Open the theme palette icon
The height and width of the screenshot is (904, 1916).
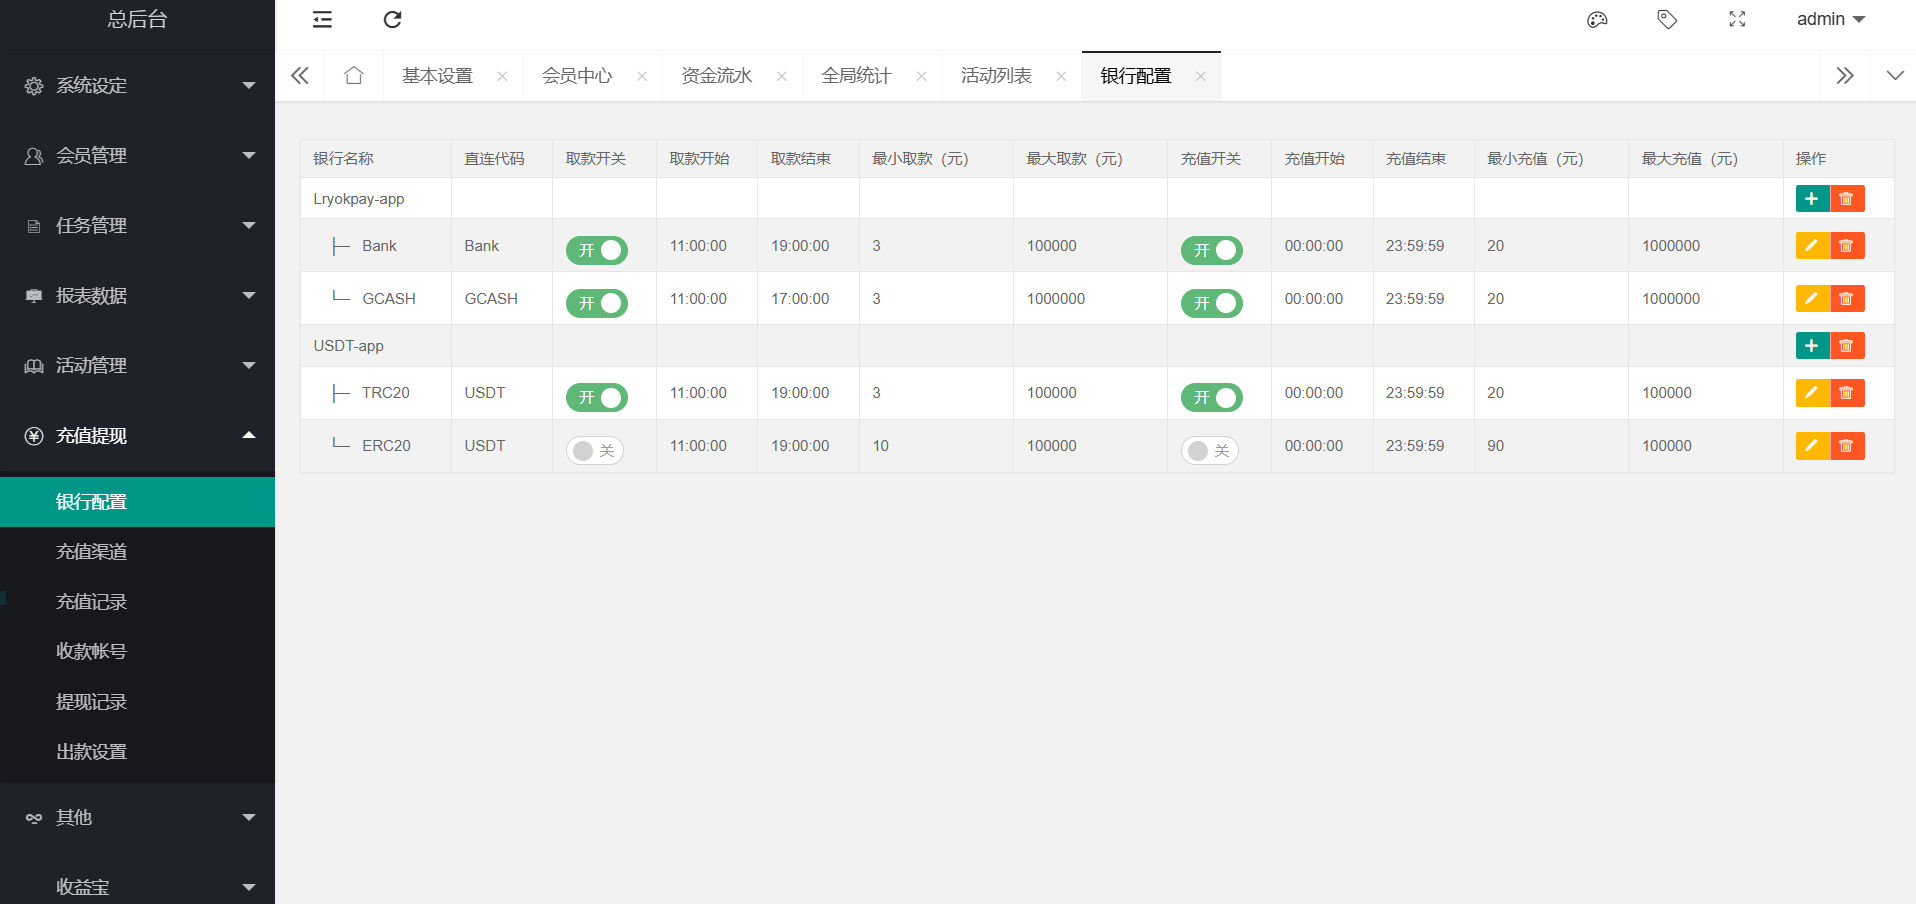[x=1597, y=20]
